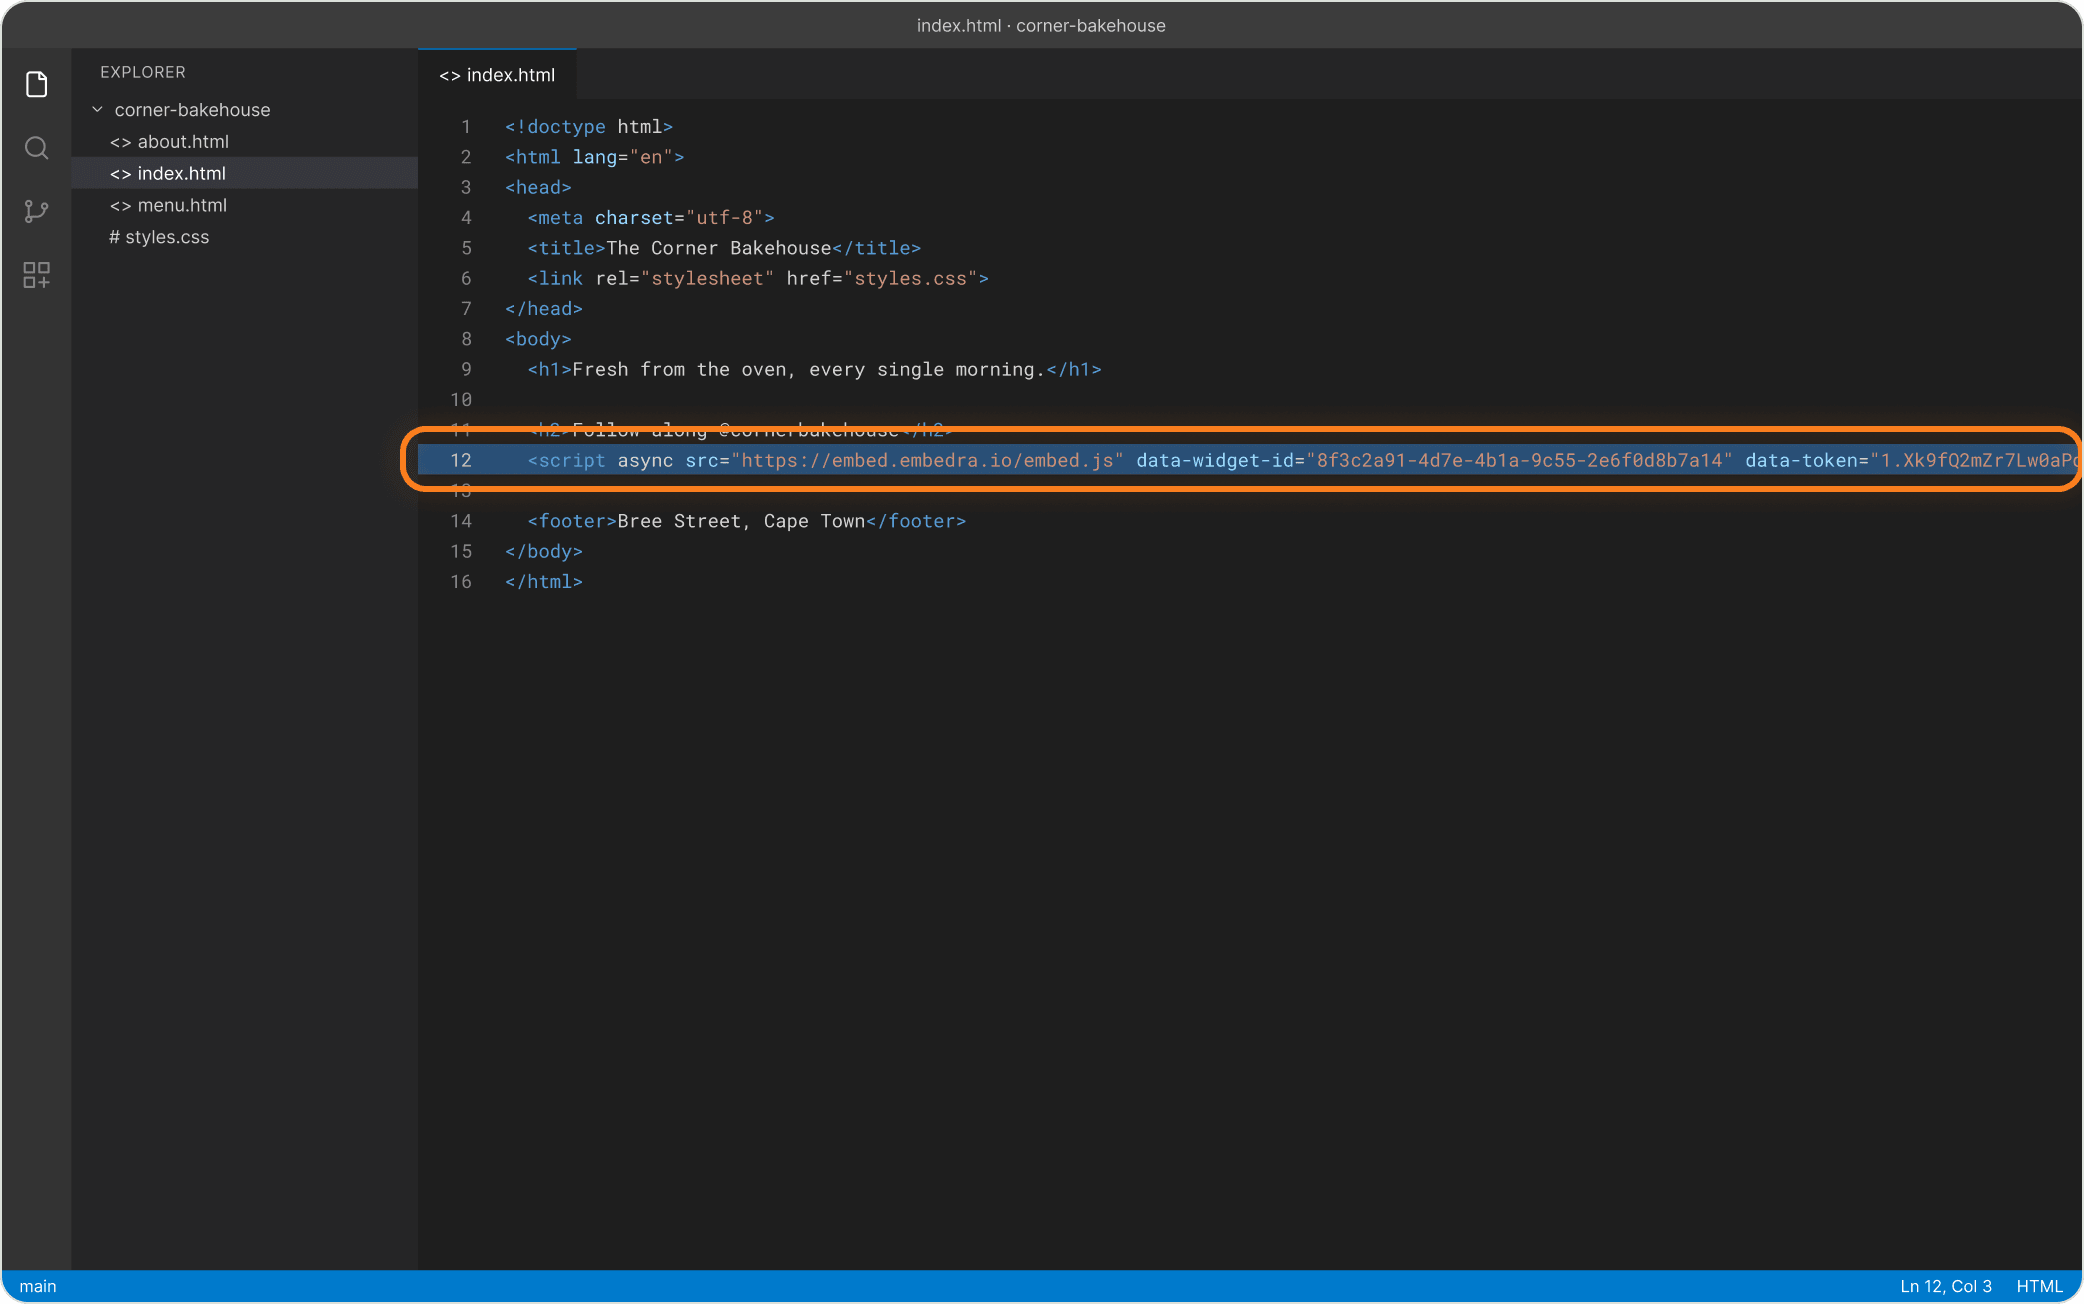This screenshot has height=1304, width=2084.
Task: Click the window title index.html · corner-bakehouse
Action: click(x=1041, y=25)
